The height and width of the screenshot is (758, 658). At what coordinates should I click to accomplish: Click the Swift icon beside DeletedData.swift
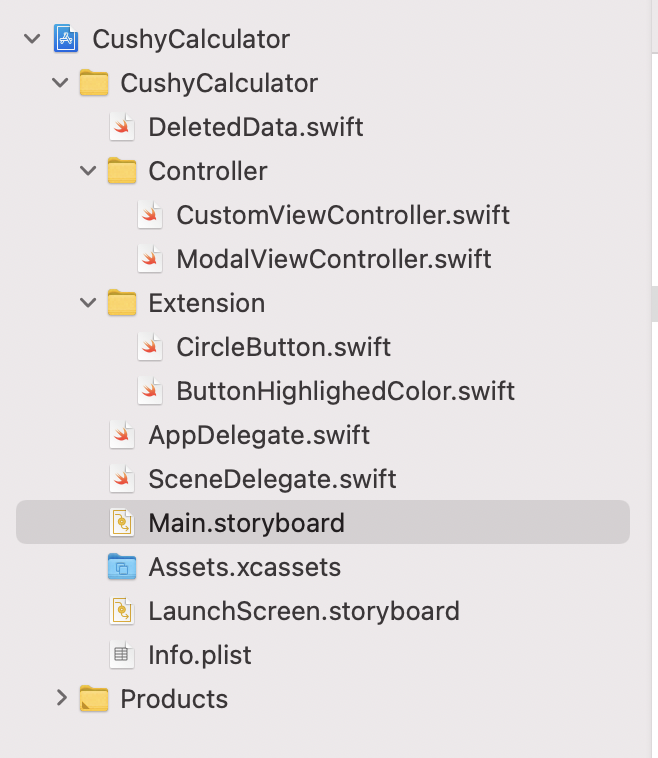(x=122, y=127)
